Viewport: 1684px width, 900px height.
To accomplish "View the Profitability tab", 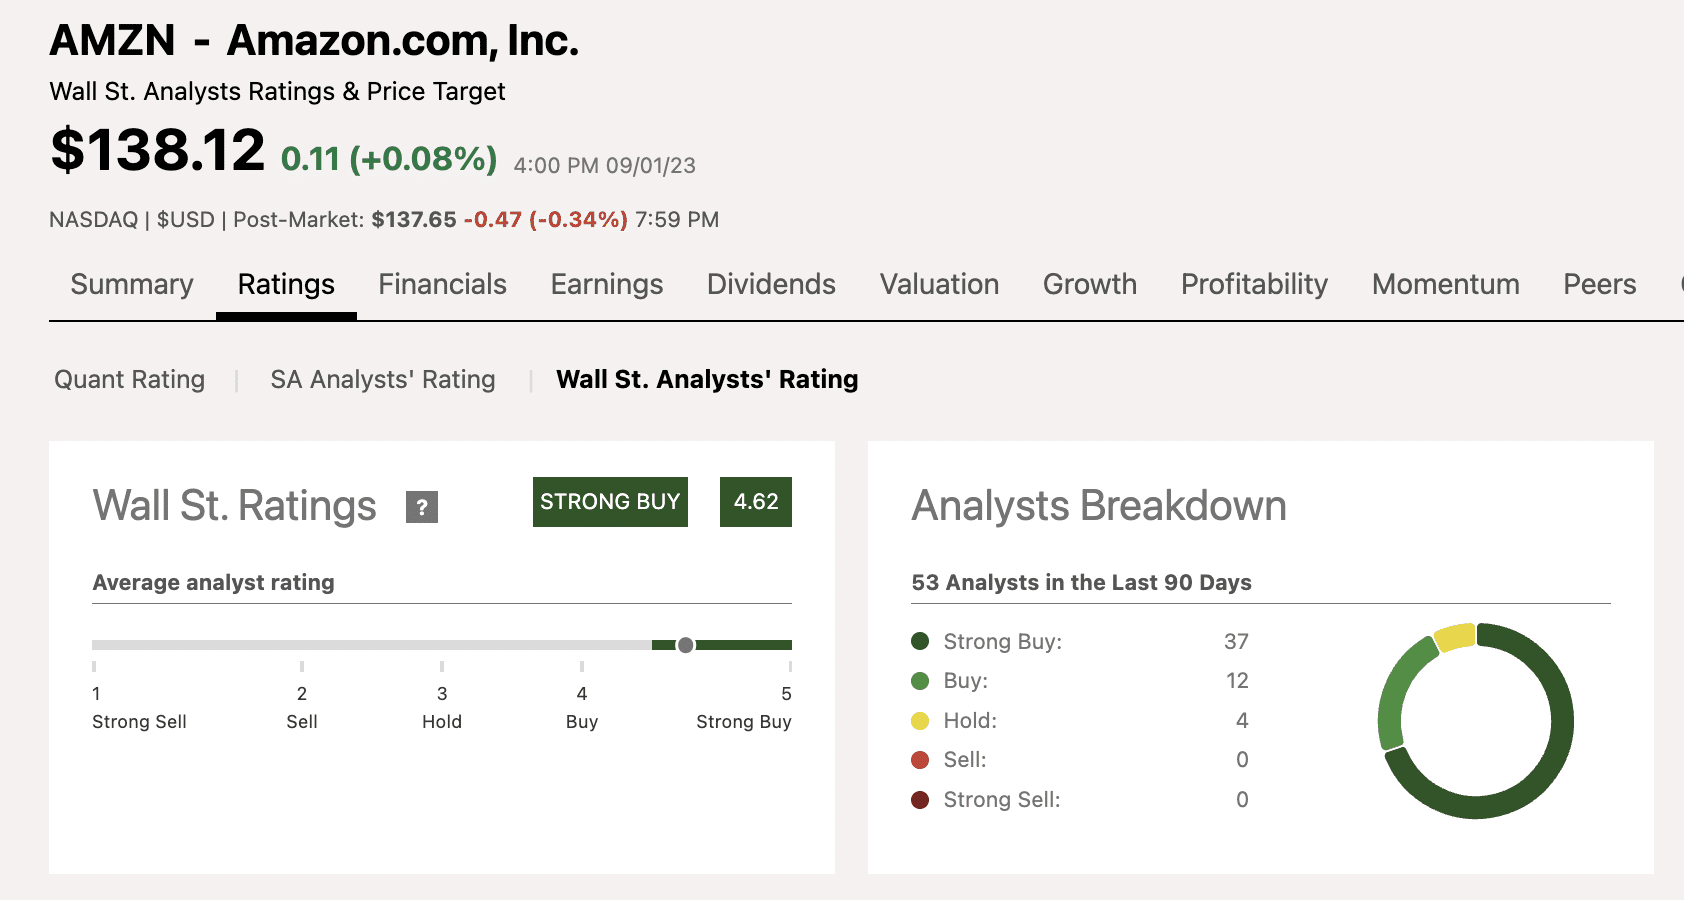I will [1254, 285].
